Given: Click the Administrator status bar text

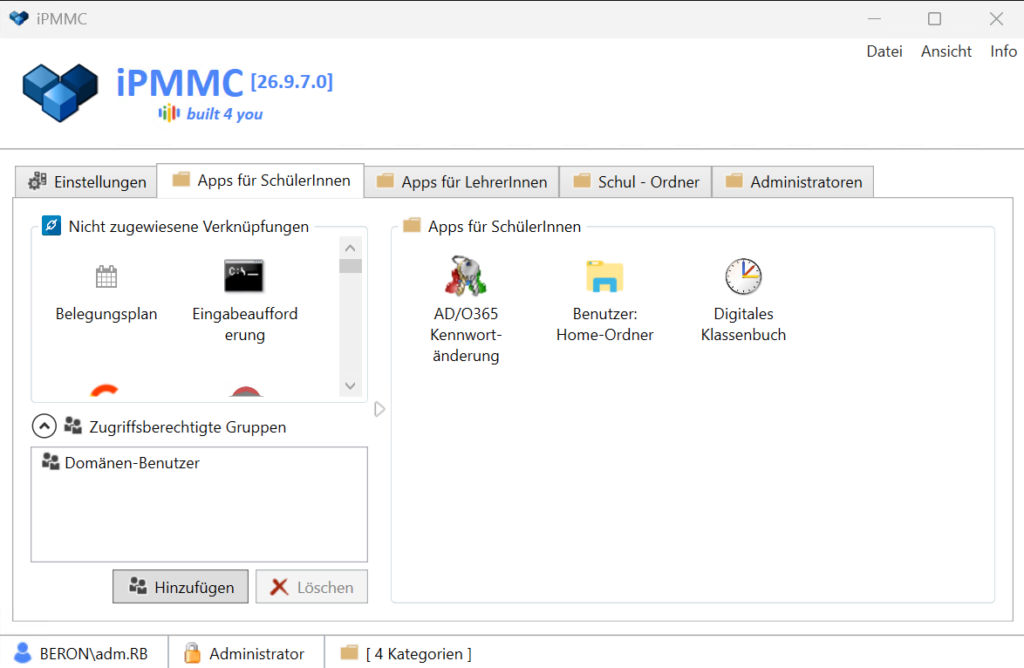Looking at the screenshot, I should [x=257, y=653].
